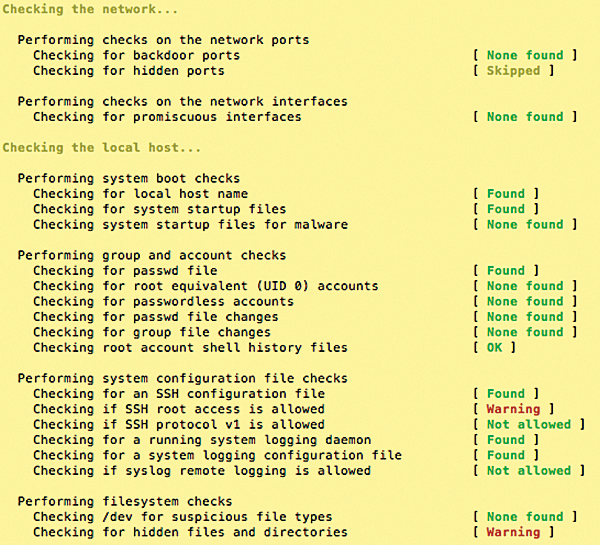The height and width of the screenshot is (545, 600).
Task: Click 'Checking for root equivalent (UID 0) accounts'
Action: [205, 286]
